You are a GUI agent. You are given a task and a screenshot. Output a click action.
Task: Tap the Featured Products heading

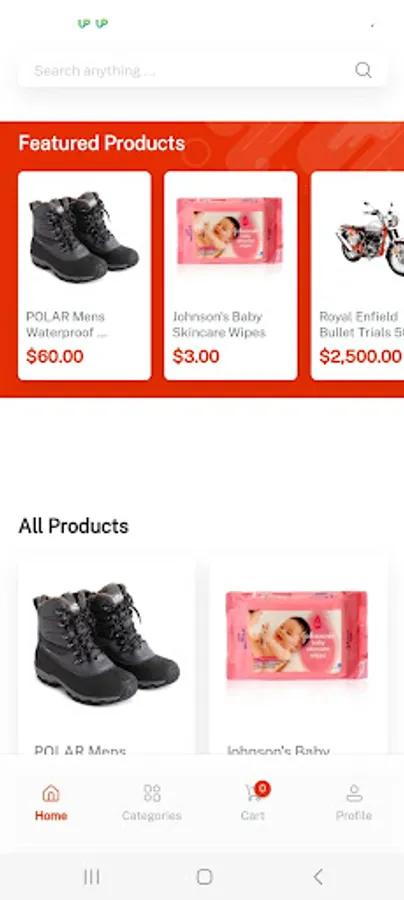pyautogui.click(x=102, y=143)
